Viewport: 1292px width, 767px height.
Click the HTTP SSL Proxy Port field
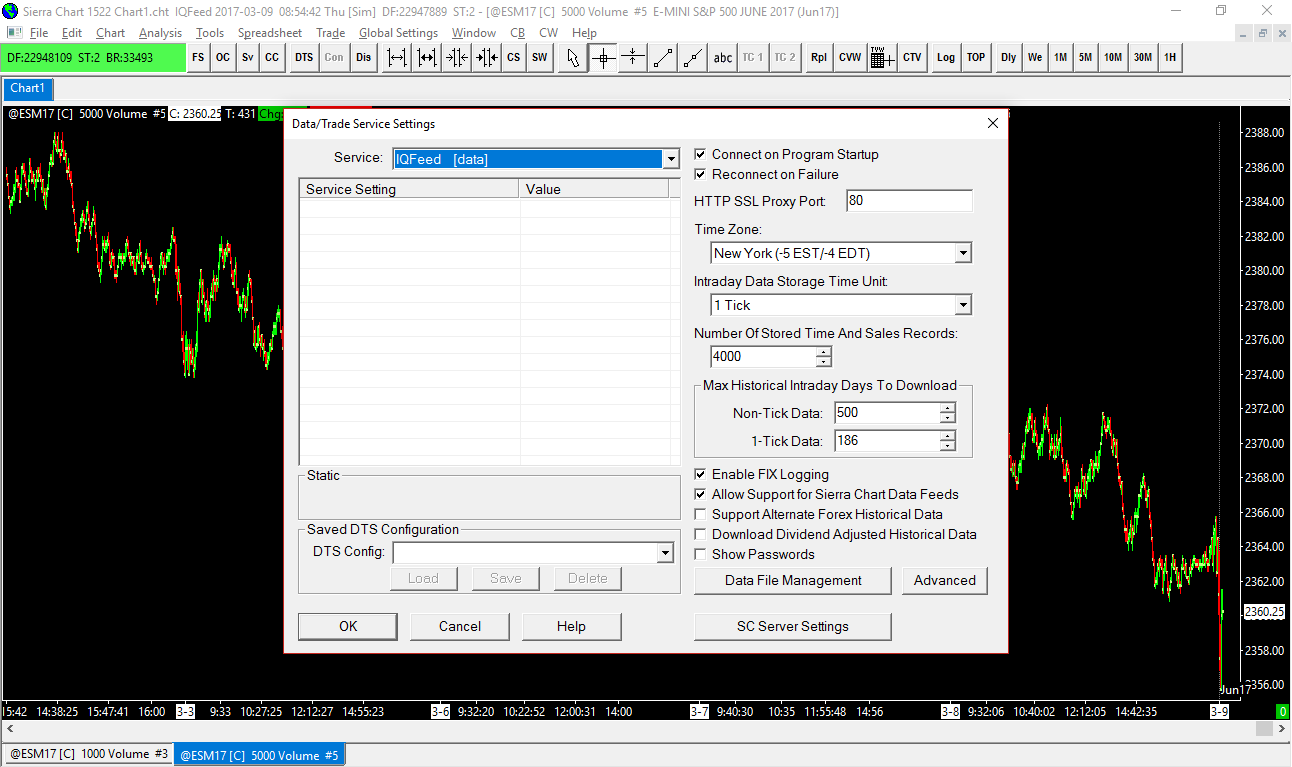909,201
